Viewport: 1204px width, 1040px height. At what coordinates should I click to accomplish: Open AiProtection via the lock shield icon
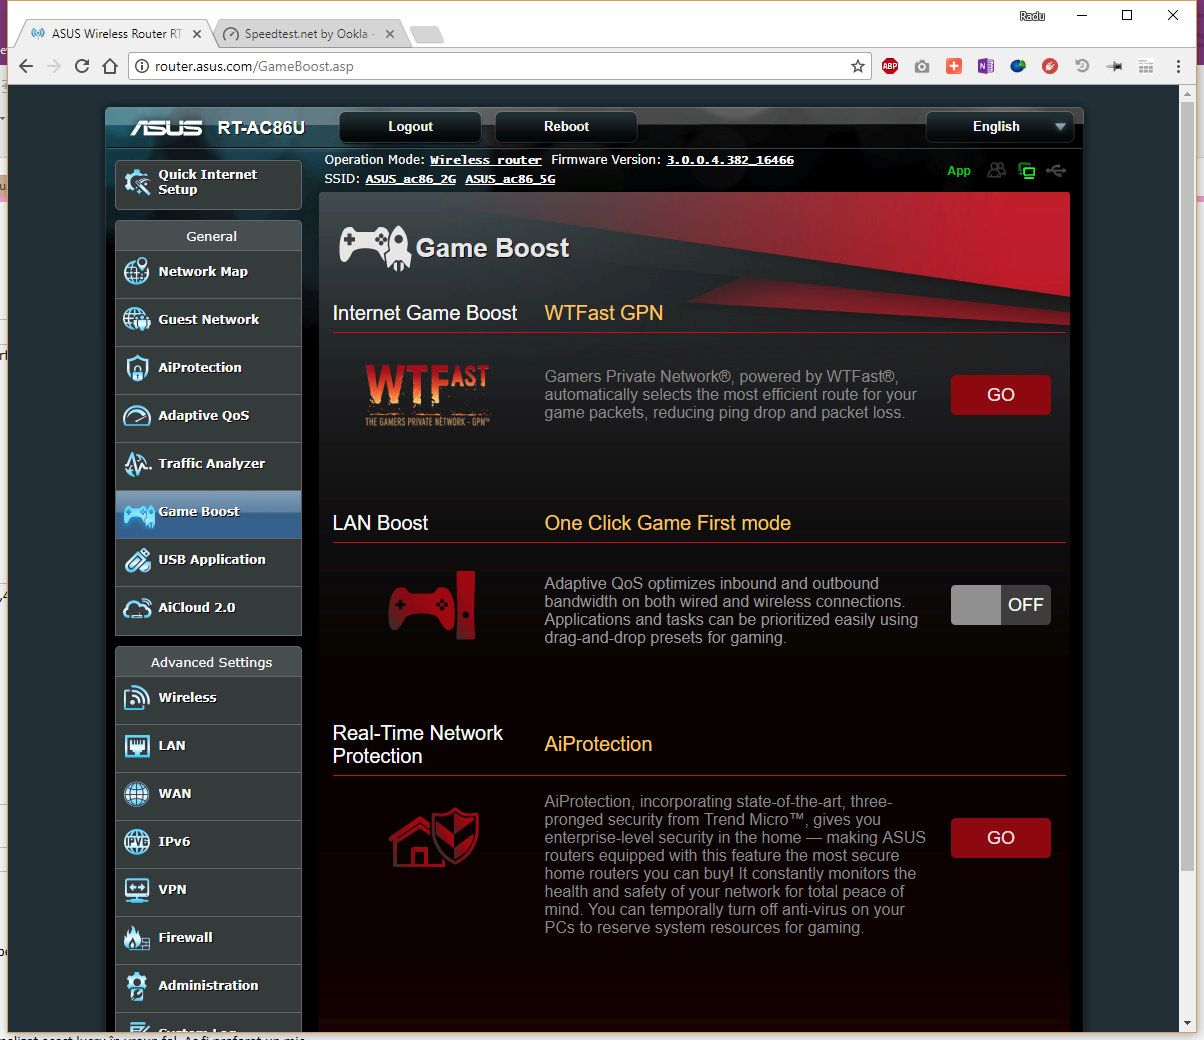pyautogui.click(x=137, y=368)
